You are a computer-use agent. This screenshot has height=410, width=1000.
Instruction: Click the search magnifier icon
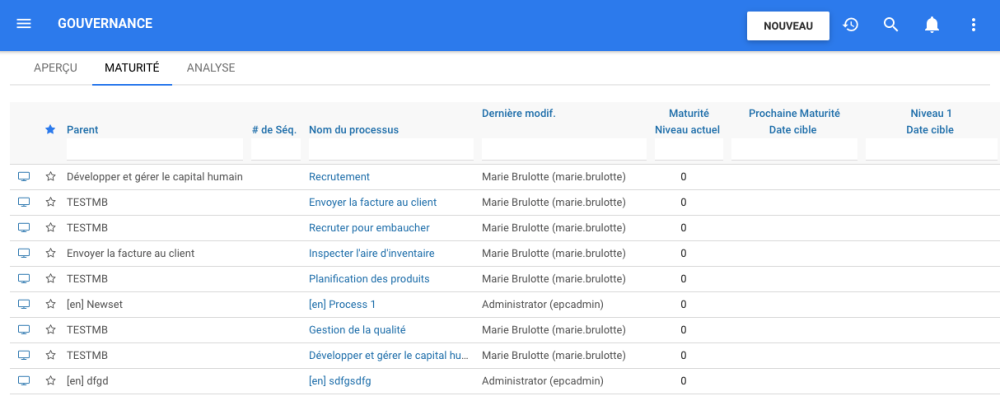click(891, 25)
